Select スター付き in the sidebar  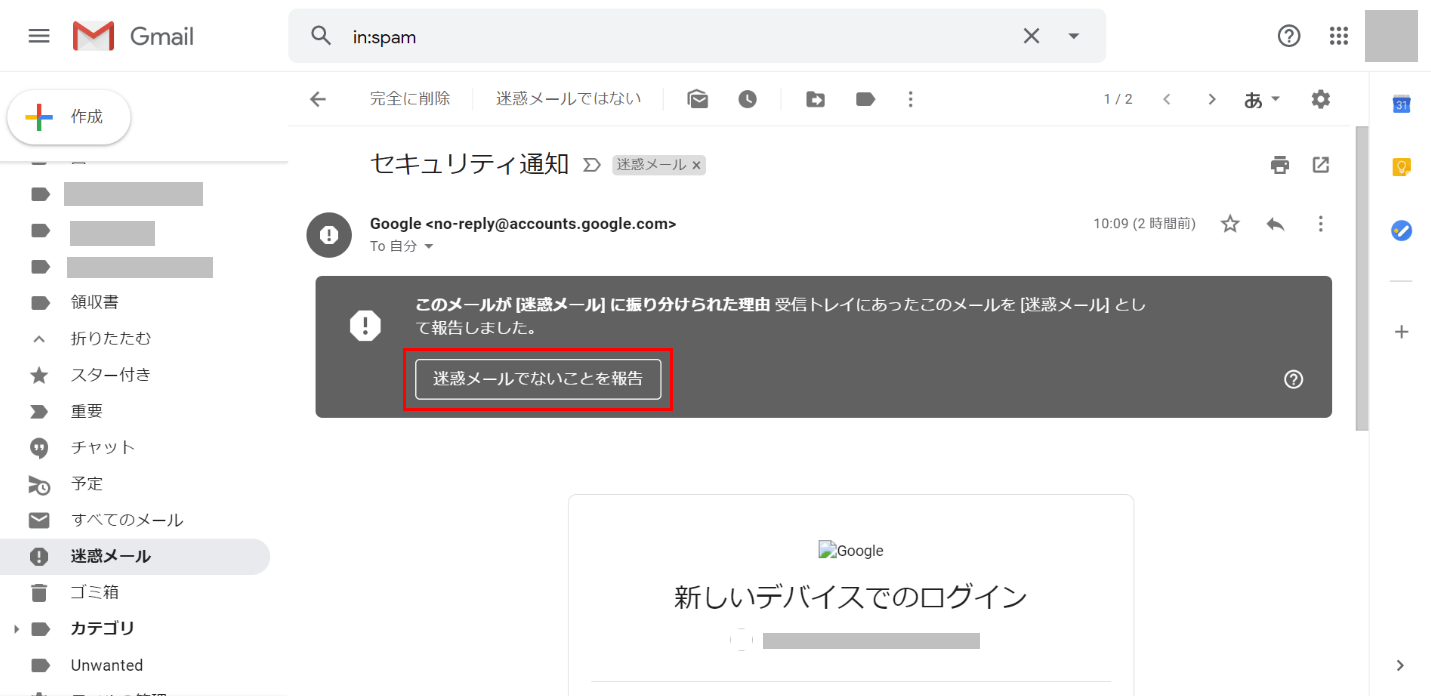point(110,375)
